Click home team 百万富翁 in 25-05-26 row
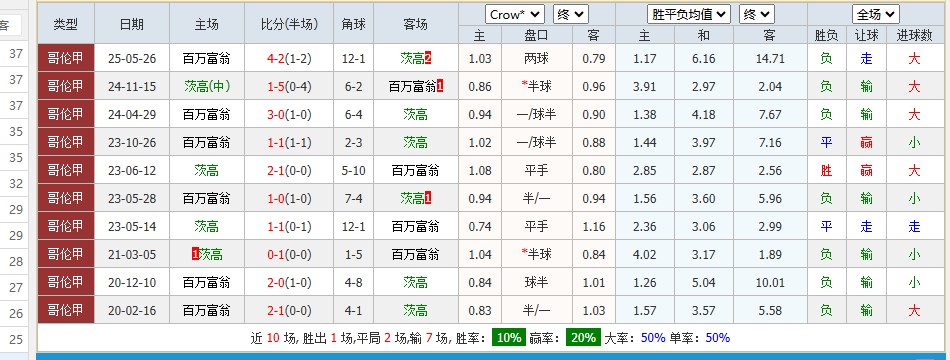Image resolution: width=950 pixels, height=360 pixels. pyautogui.click(x=207, y=59)
